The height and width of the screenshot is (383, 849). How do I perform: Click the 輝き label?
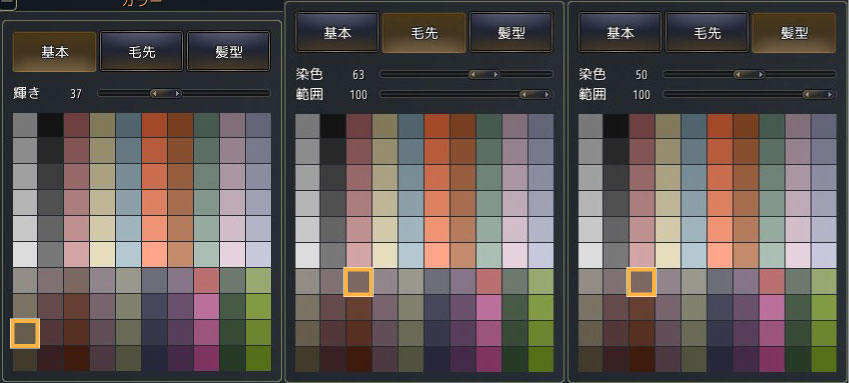pyautogui.click(x=27, y=93)
